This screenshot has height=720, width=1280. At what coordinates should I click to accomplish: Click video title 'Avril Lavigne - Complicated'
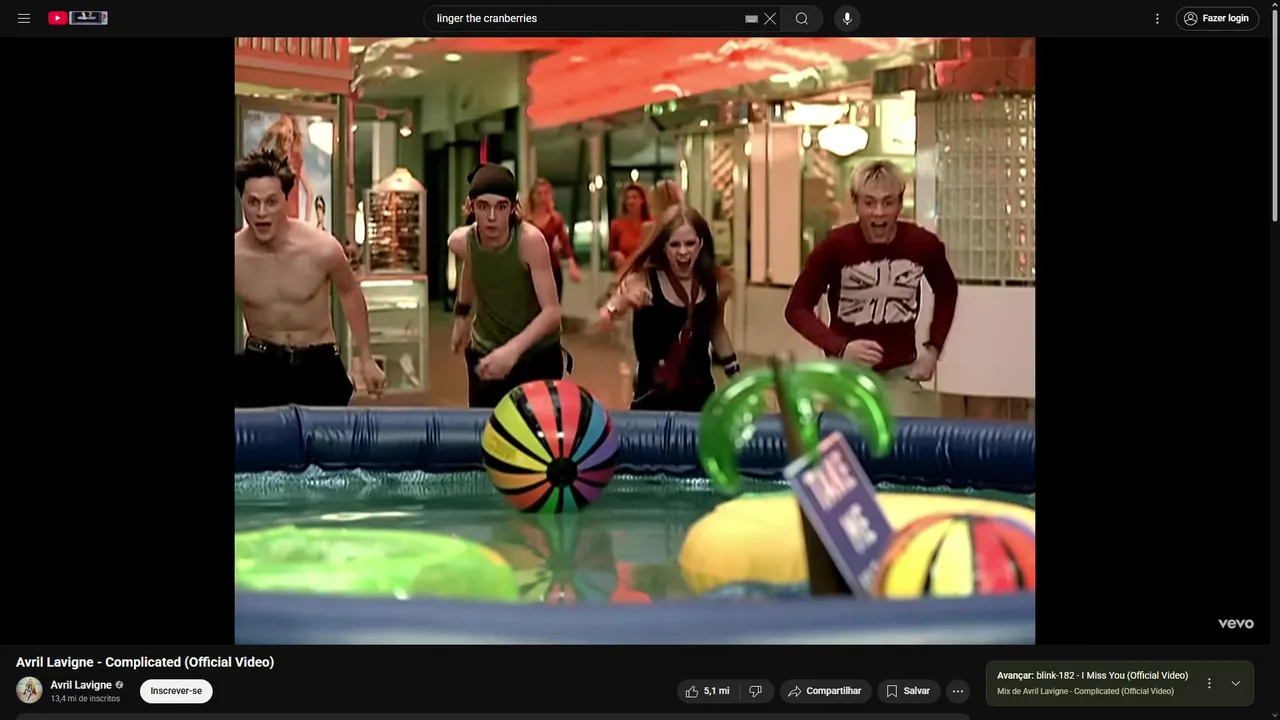pyautogui.click(x=145, y=662)
